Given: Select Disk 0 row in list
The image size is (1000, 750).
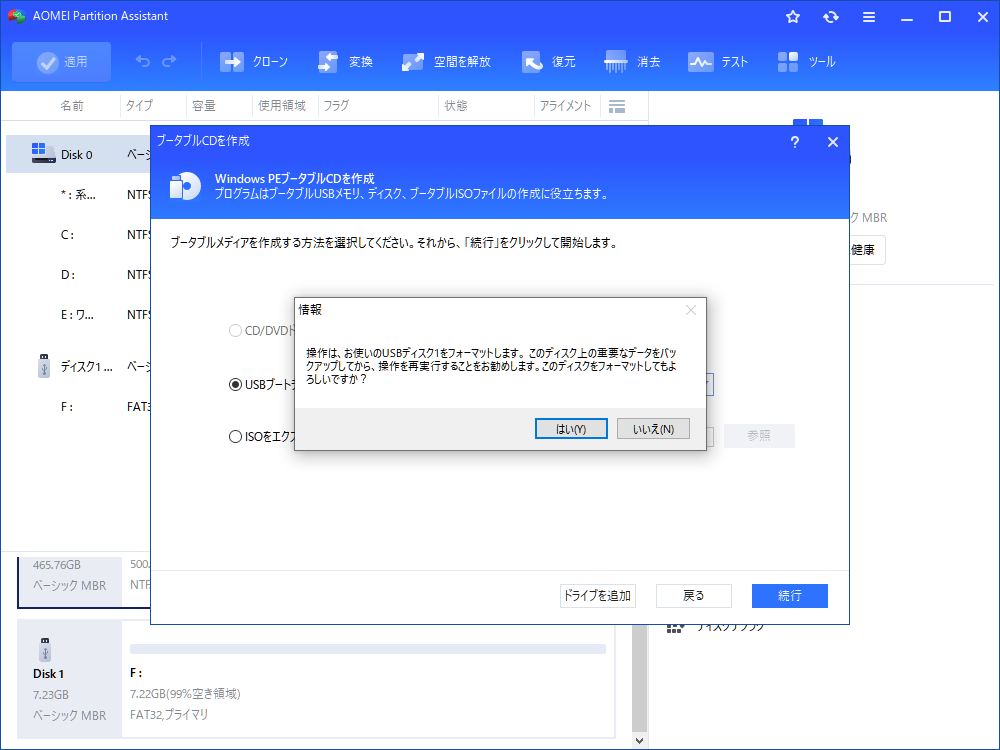Looking at the screenshot, I should [x=78, y=154].
